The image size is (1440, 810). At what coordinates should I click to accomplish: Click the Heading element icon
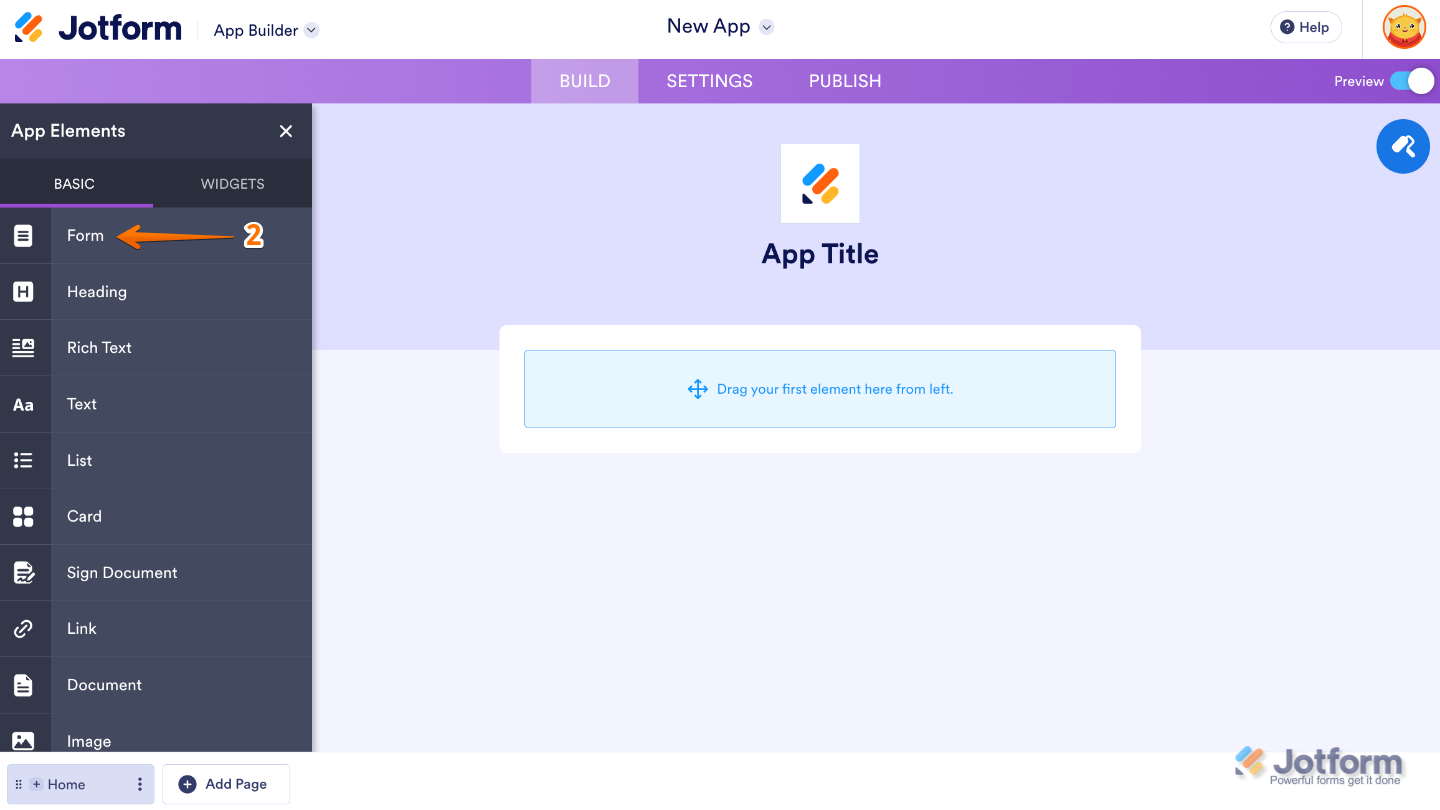point(24,291)
